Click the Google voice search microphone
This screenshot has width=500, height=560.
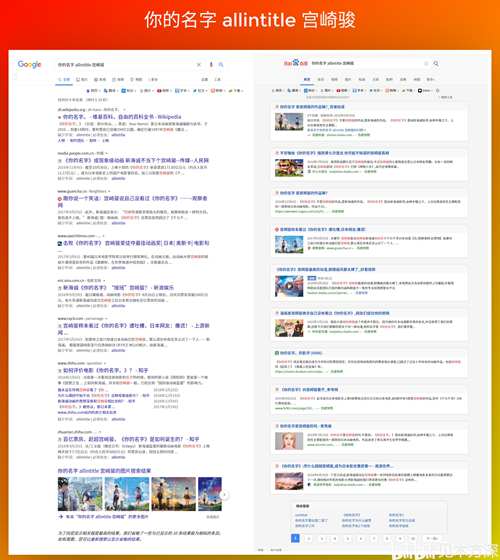point(211,65)
